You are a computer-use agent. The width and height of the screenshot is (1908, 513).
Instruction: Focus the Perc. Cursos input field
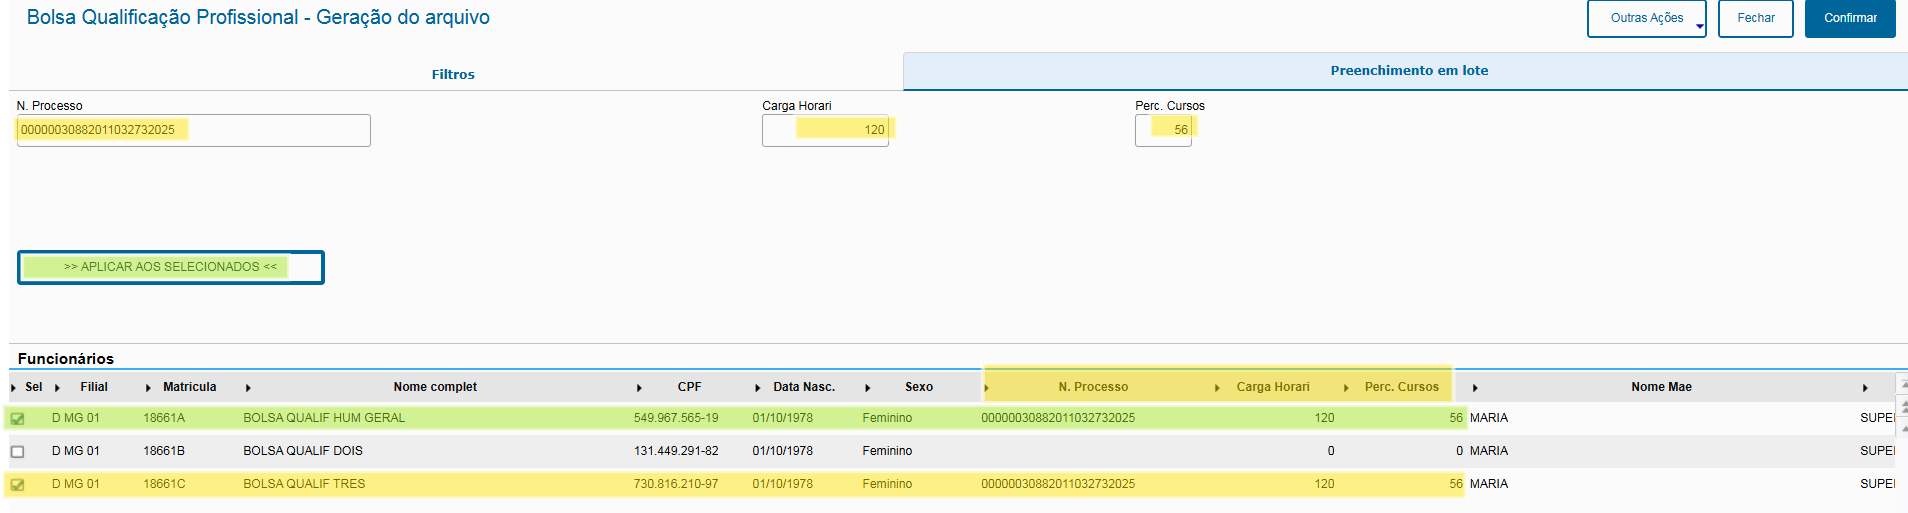1163,130
